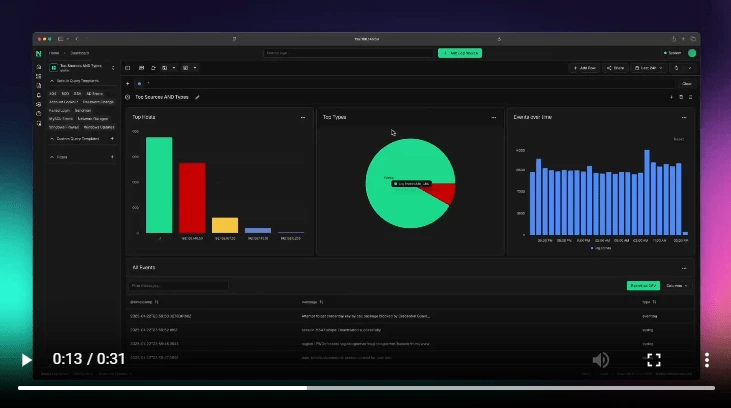Open Top Types panel options menu
Image resolution: width=731 pixels, height=408 pixels.
(x=493, y=117)
